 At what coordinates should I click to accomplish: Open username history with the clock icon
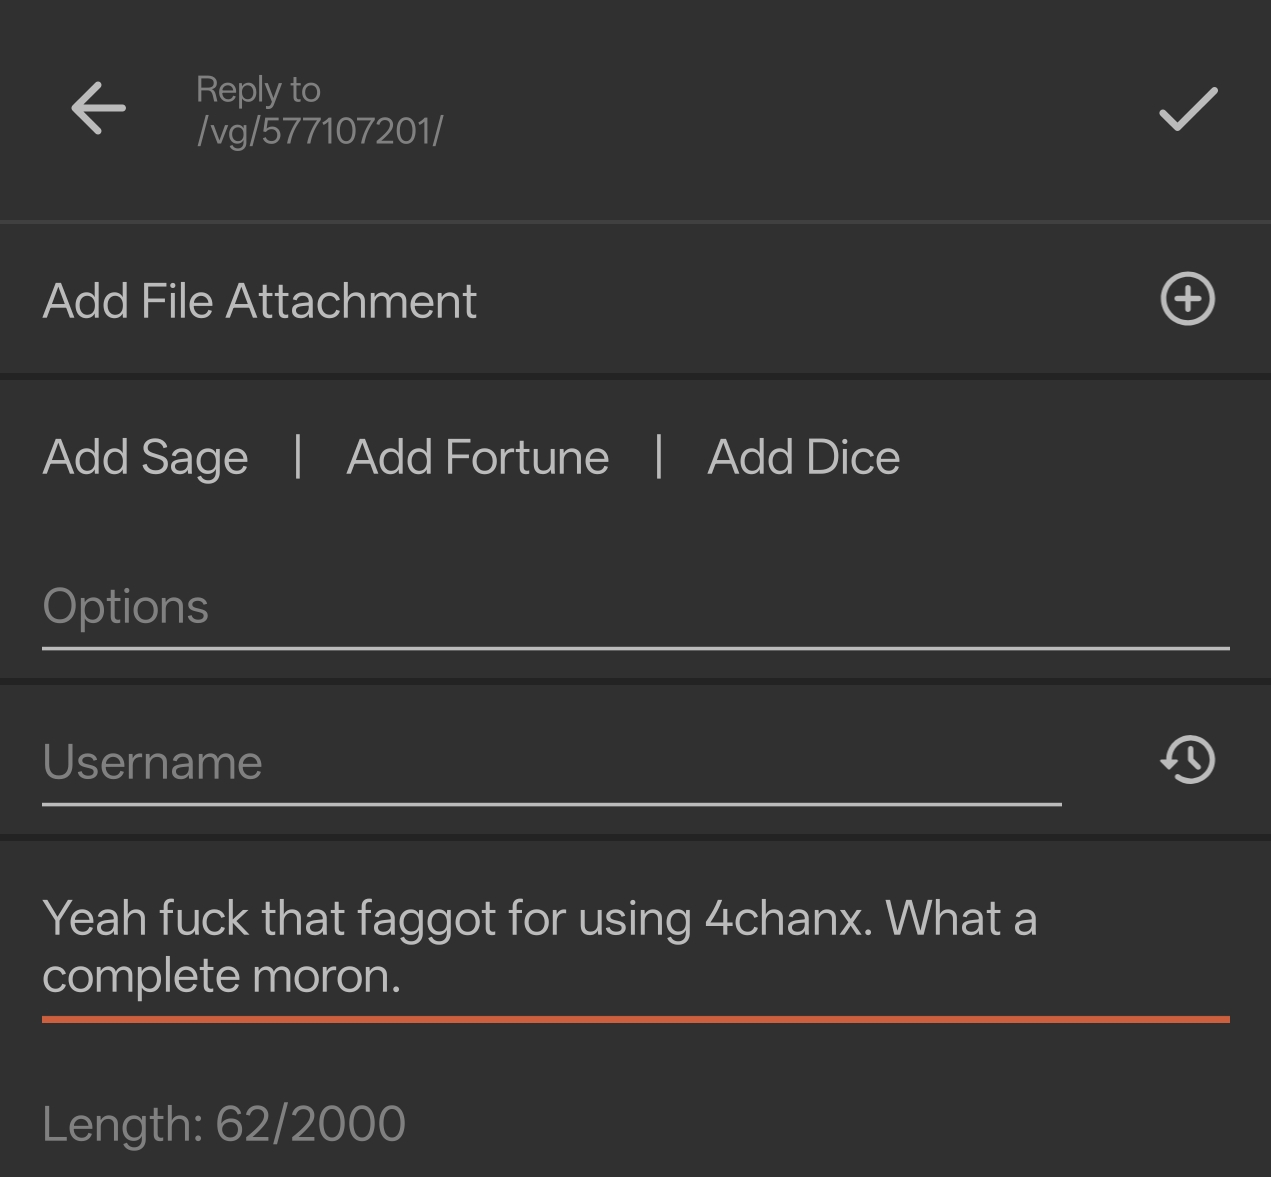(x=1187, y=760)
